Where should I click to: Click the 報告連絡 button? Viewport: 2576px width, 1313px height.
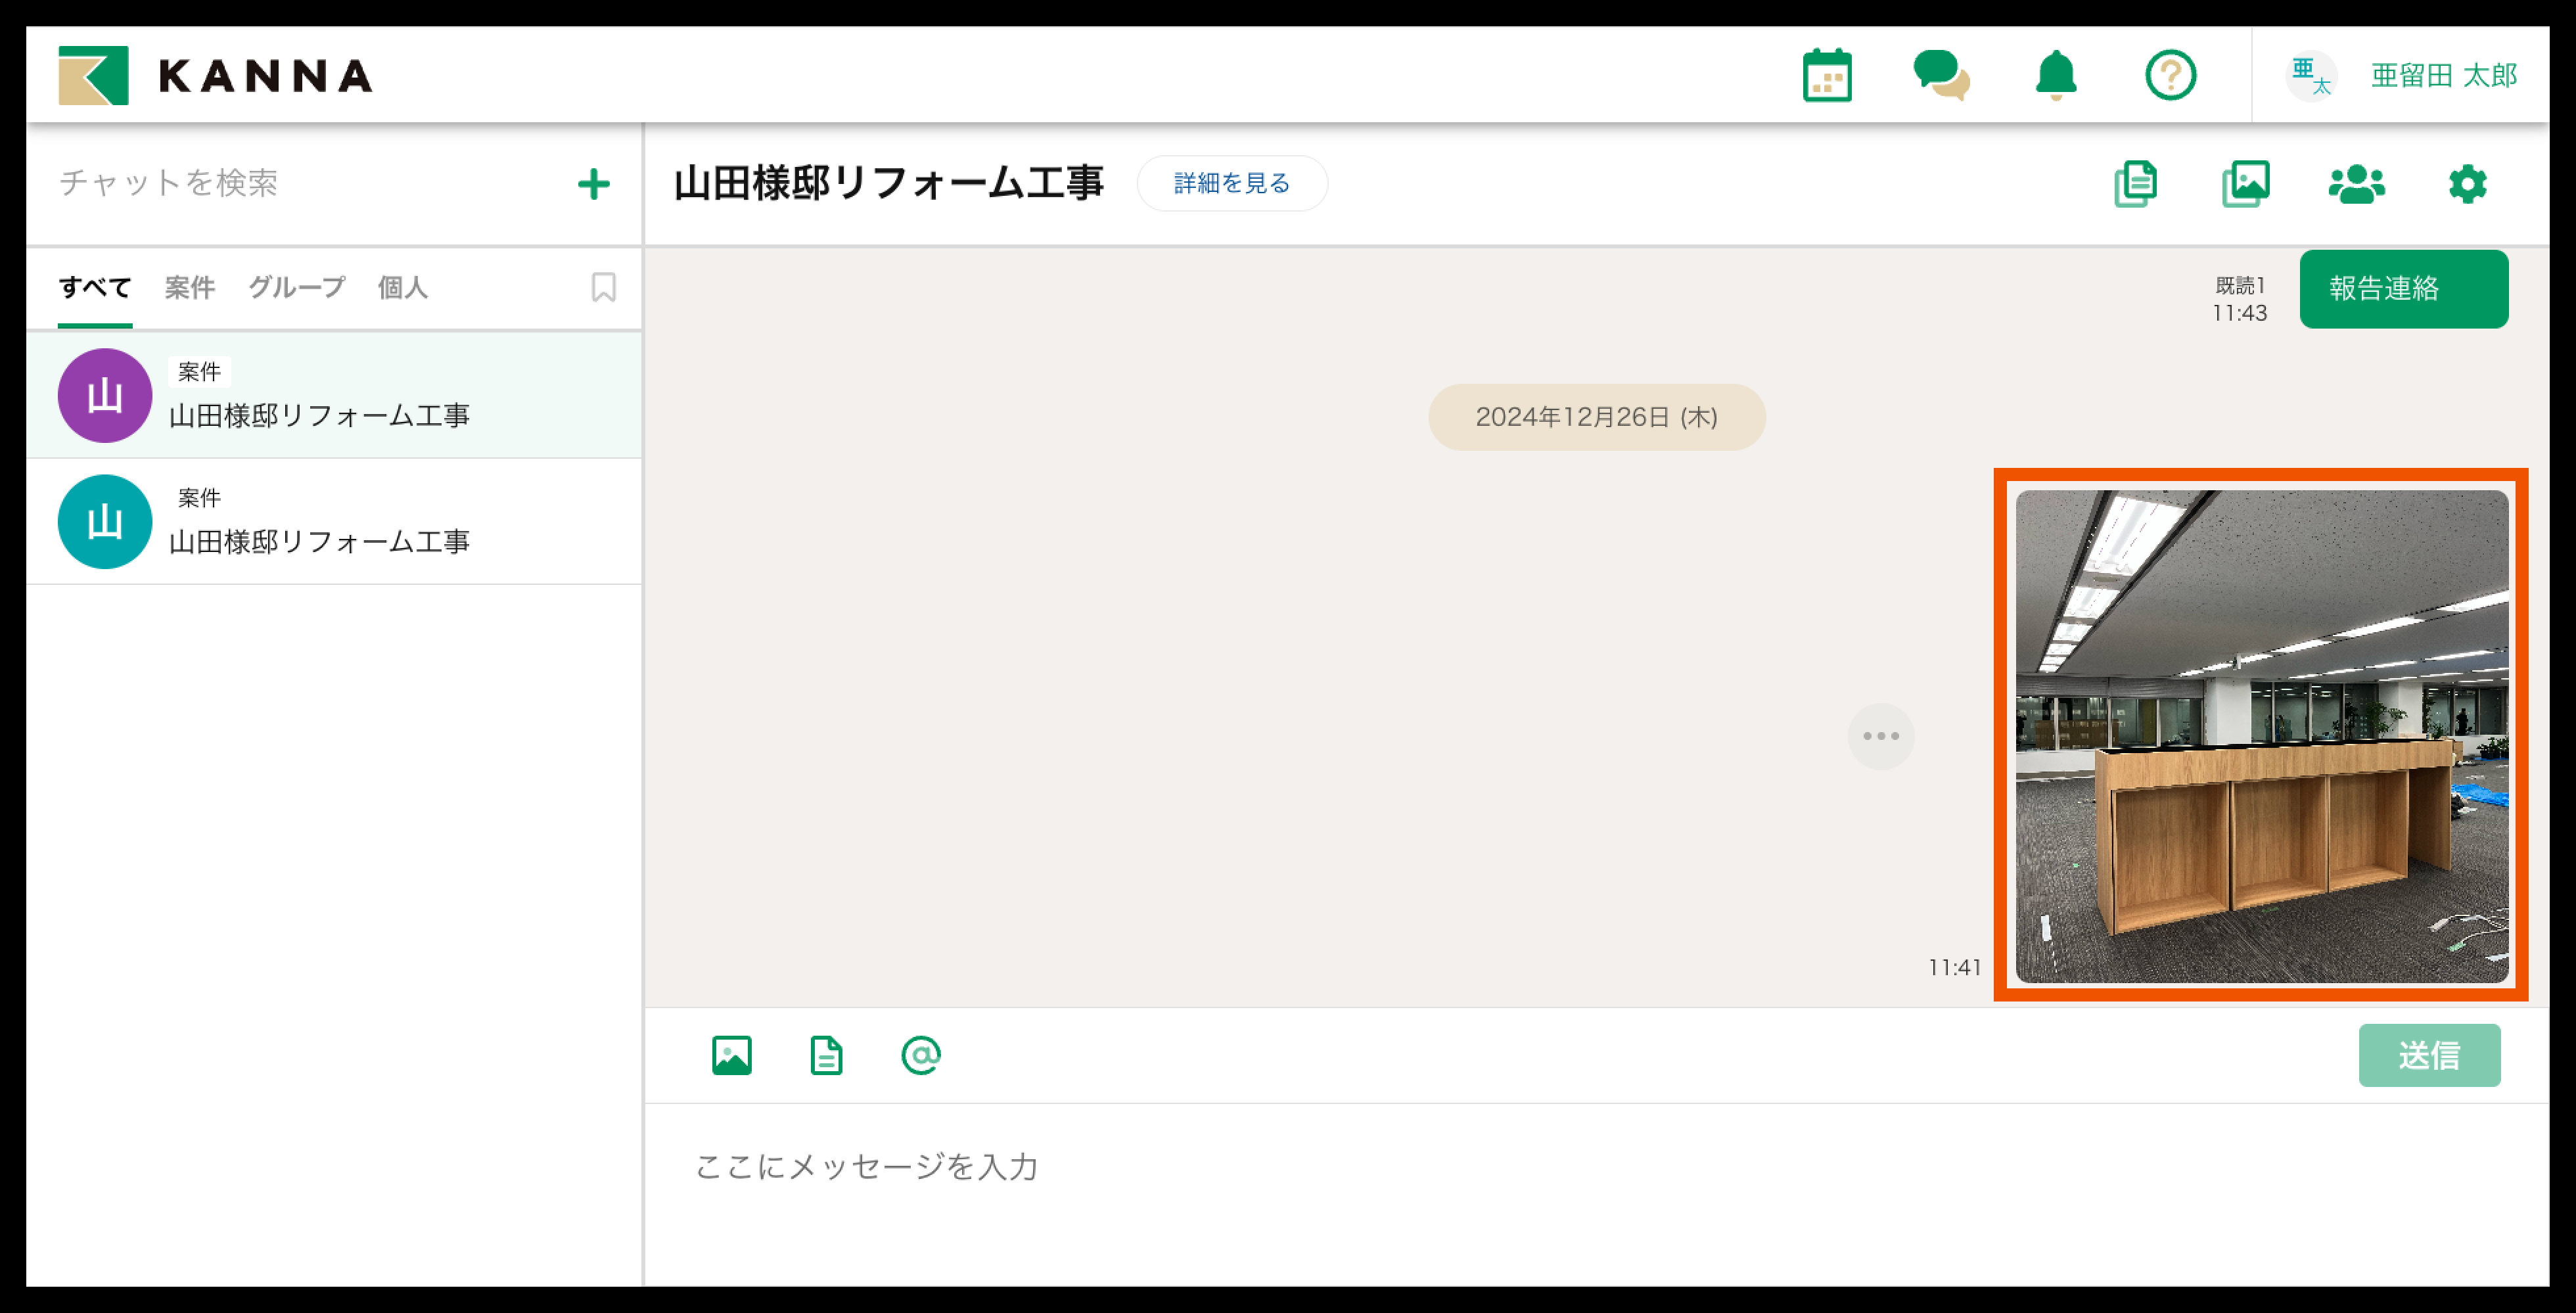point(2402,289)
